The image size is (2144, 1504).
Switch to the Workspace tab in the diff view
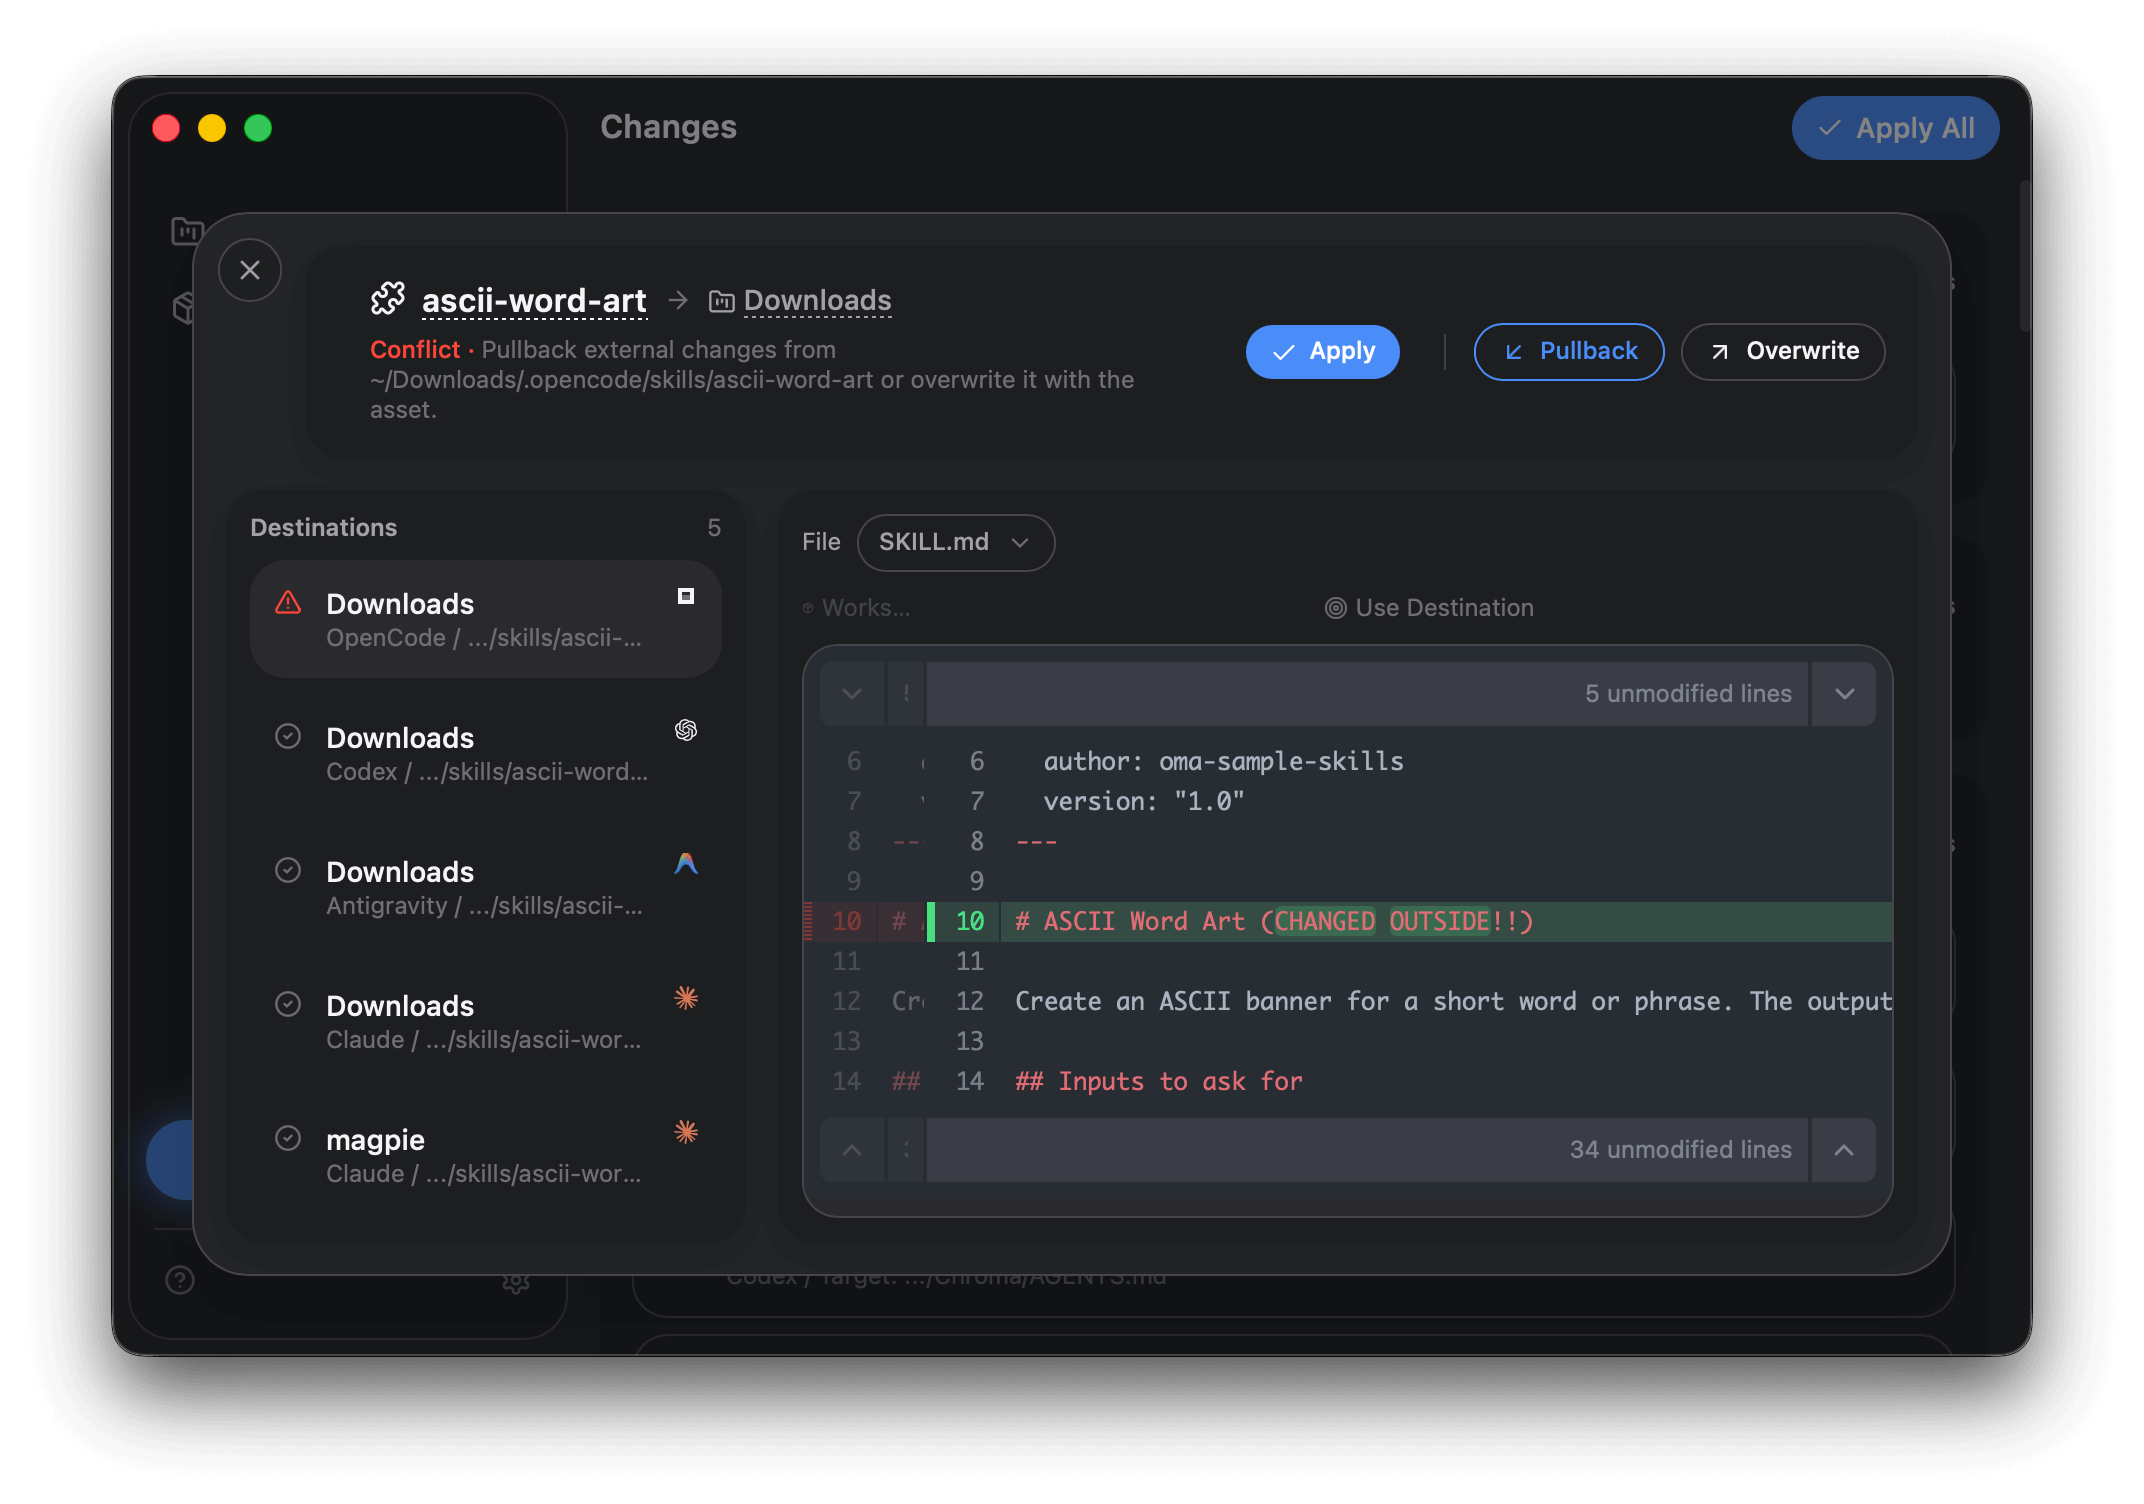[x=858, y=607]
